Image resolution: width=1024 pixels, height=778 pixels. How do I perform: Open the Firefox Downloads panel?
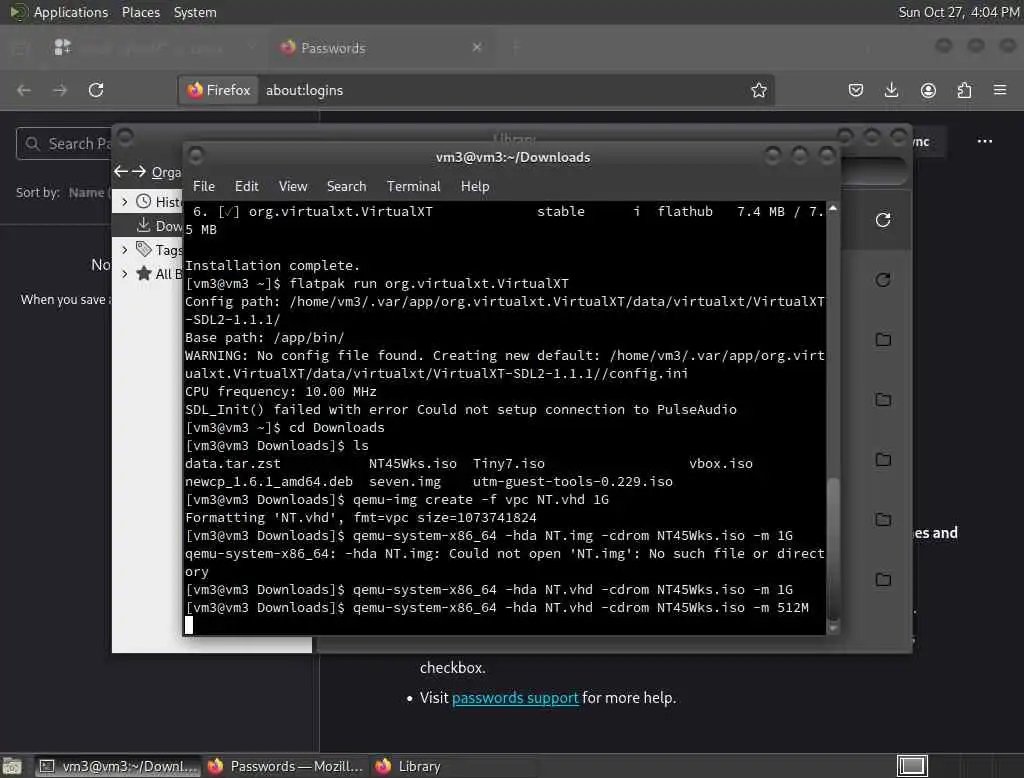point(891,90)
